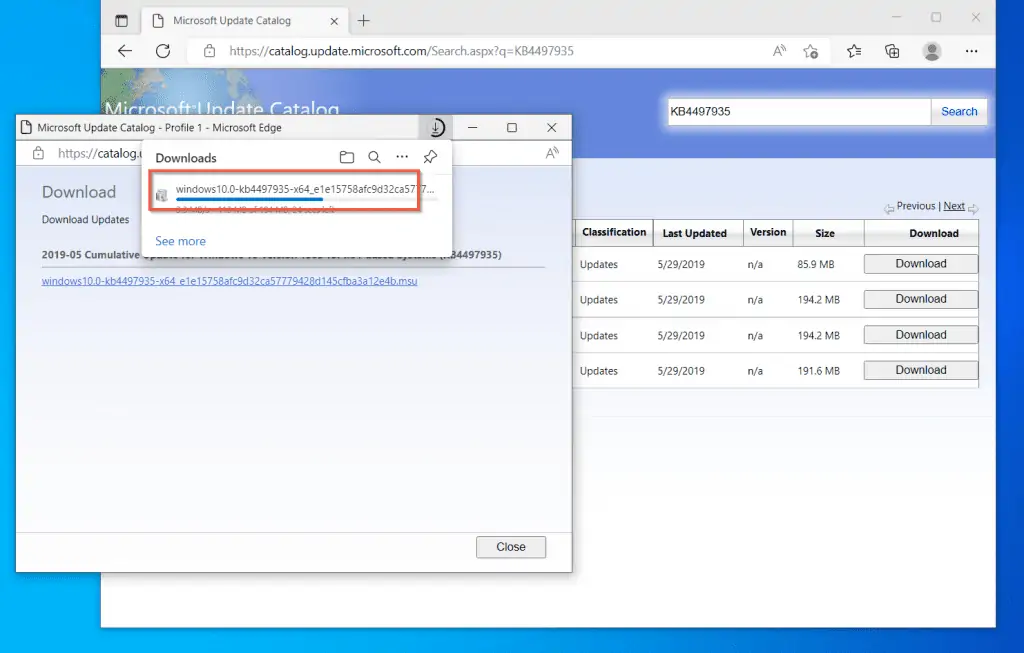Go to the Next results page

click(x=953, y=206)
